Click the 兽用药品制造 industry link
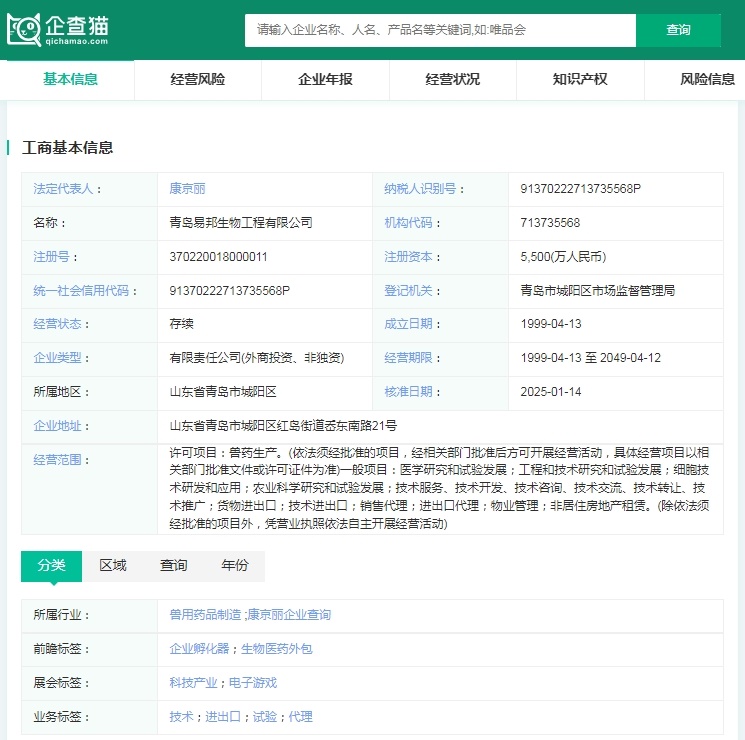 (205, 615)
